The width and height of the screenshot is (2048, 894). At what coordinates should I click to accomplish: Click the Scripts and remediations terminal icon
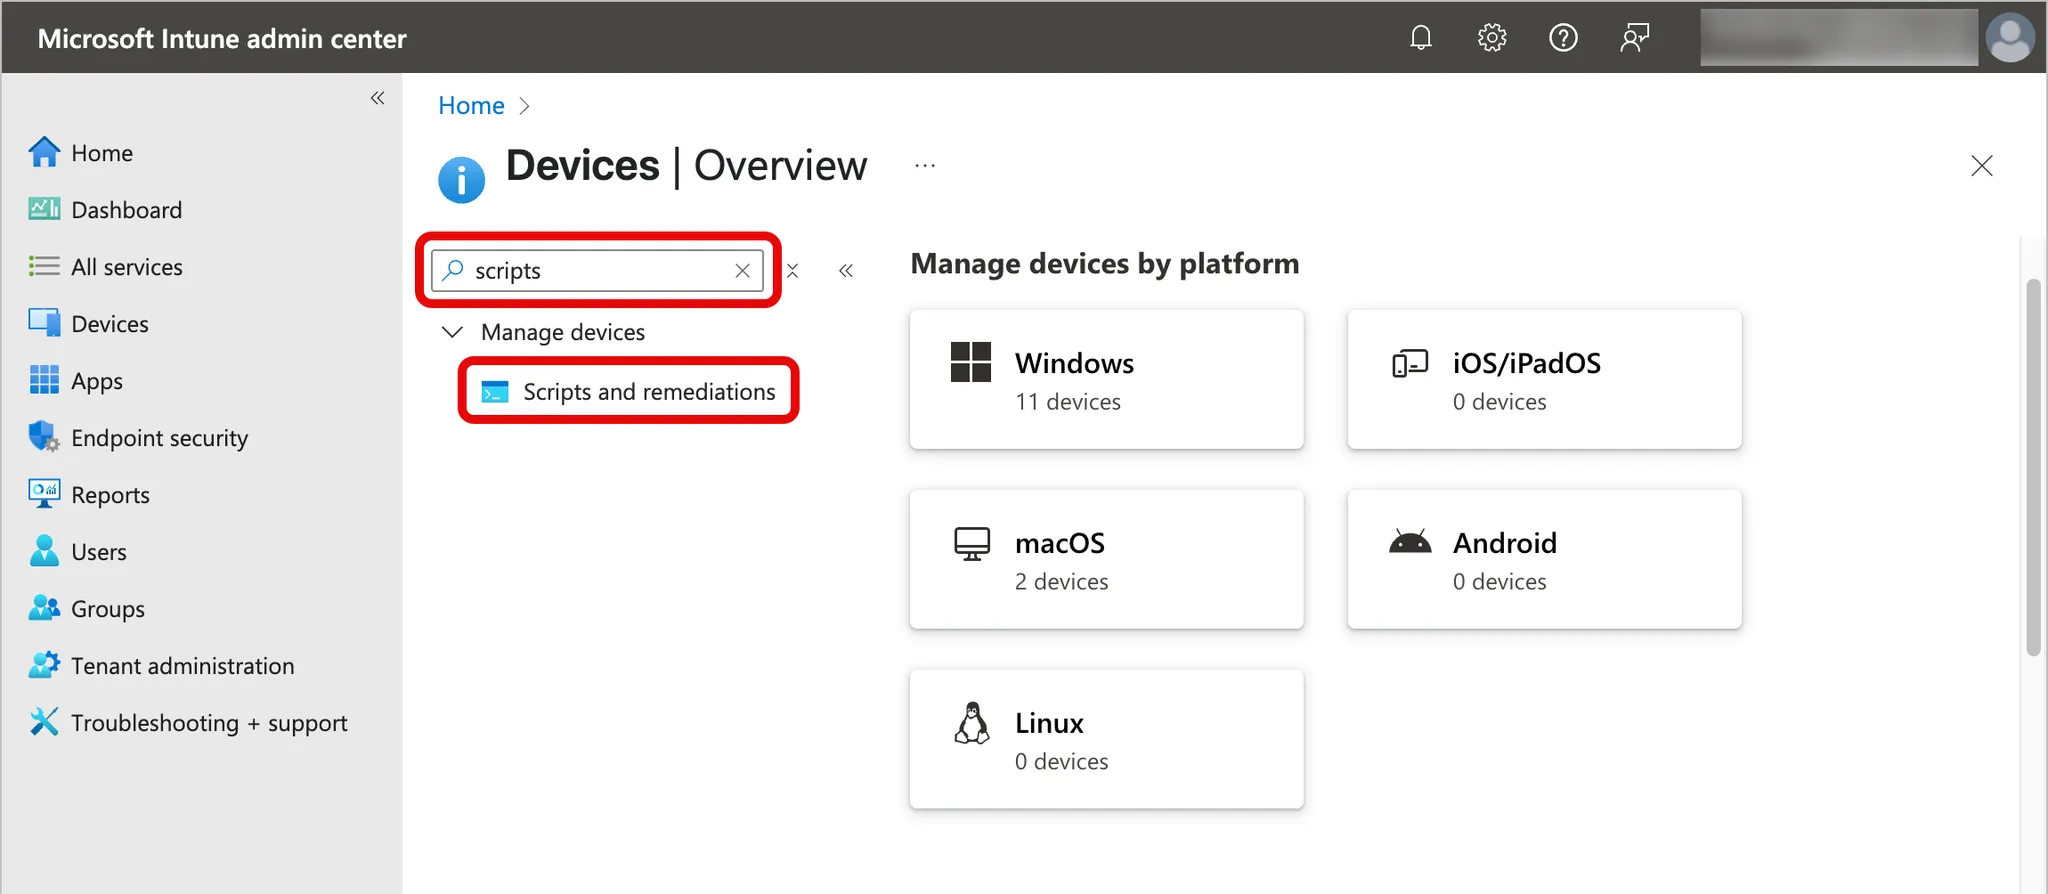coord(495,392)
